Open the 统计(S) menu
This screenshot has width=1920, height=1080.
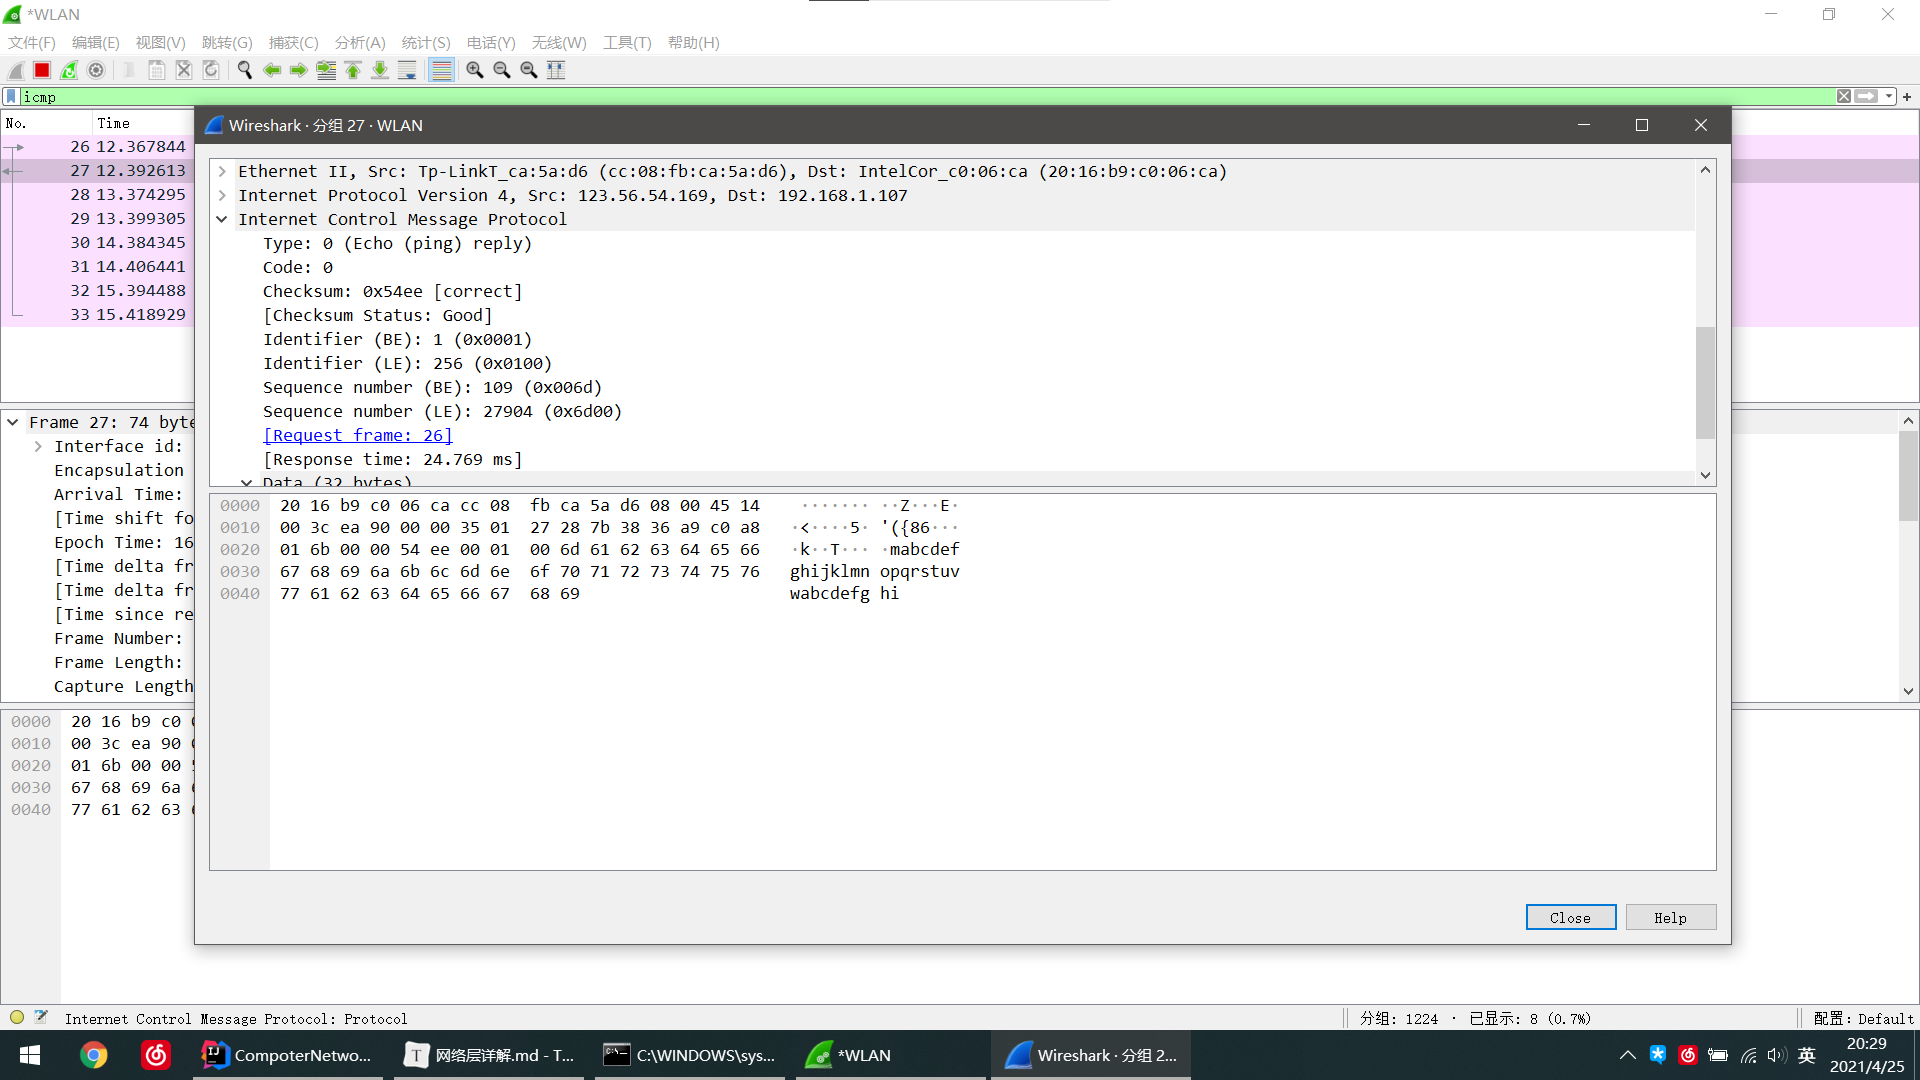tap(426, 43)
